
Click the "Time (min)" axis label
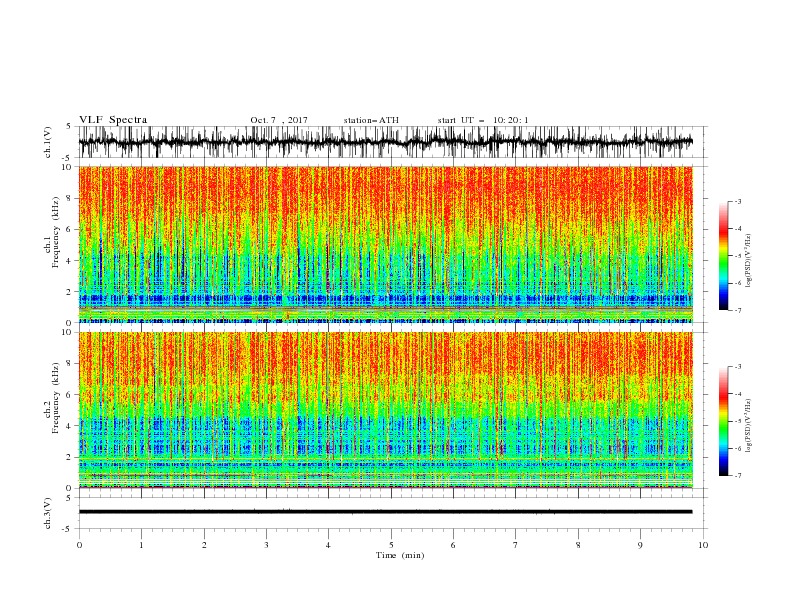400,555
